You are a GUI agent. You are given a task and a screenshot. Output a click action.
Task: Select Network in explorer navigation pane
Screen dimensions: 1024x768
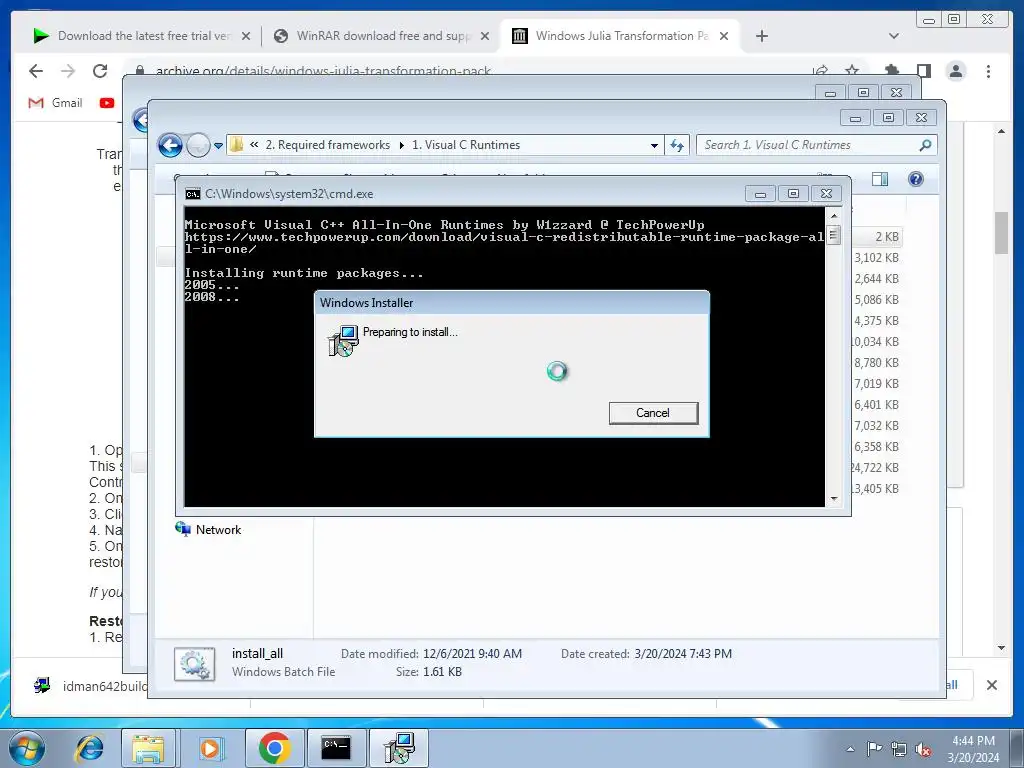[x=208, y=530]
